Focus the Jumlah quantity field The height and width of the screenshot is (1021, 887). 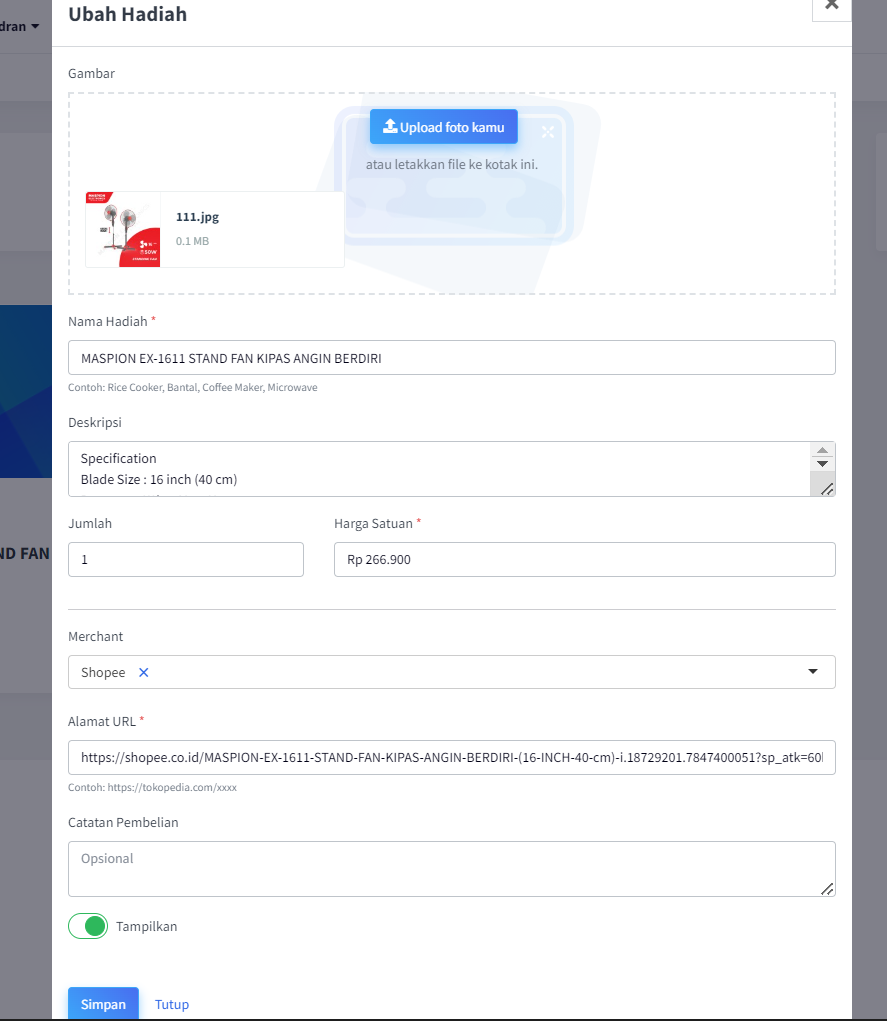click(x=186, y=559)
